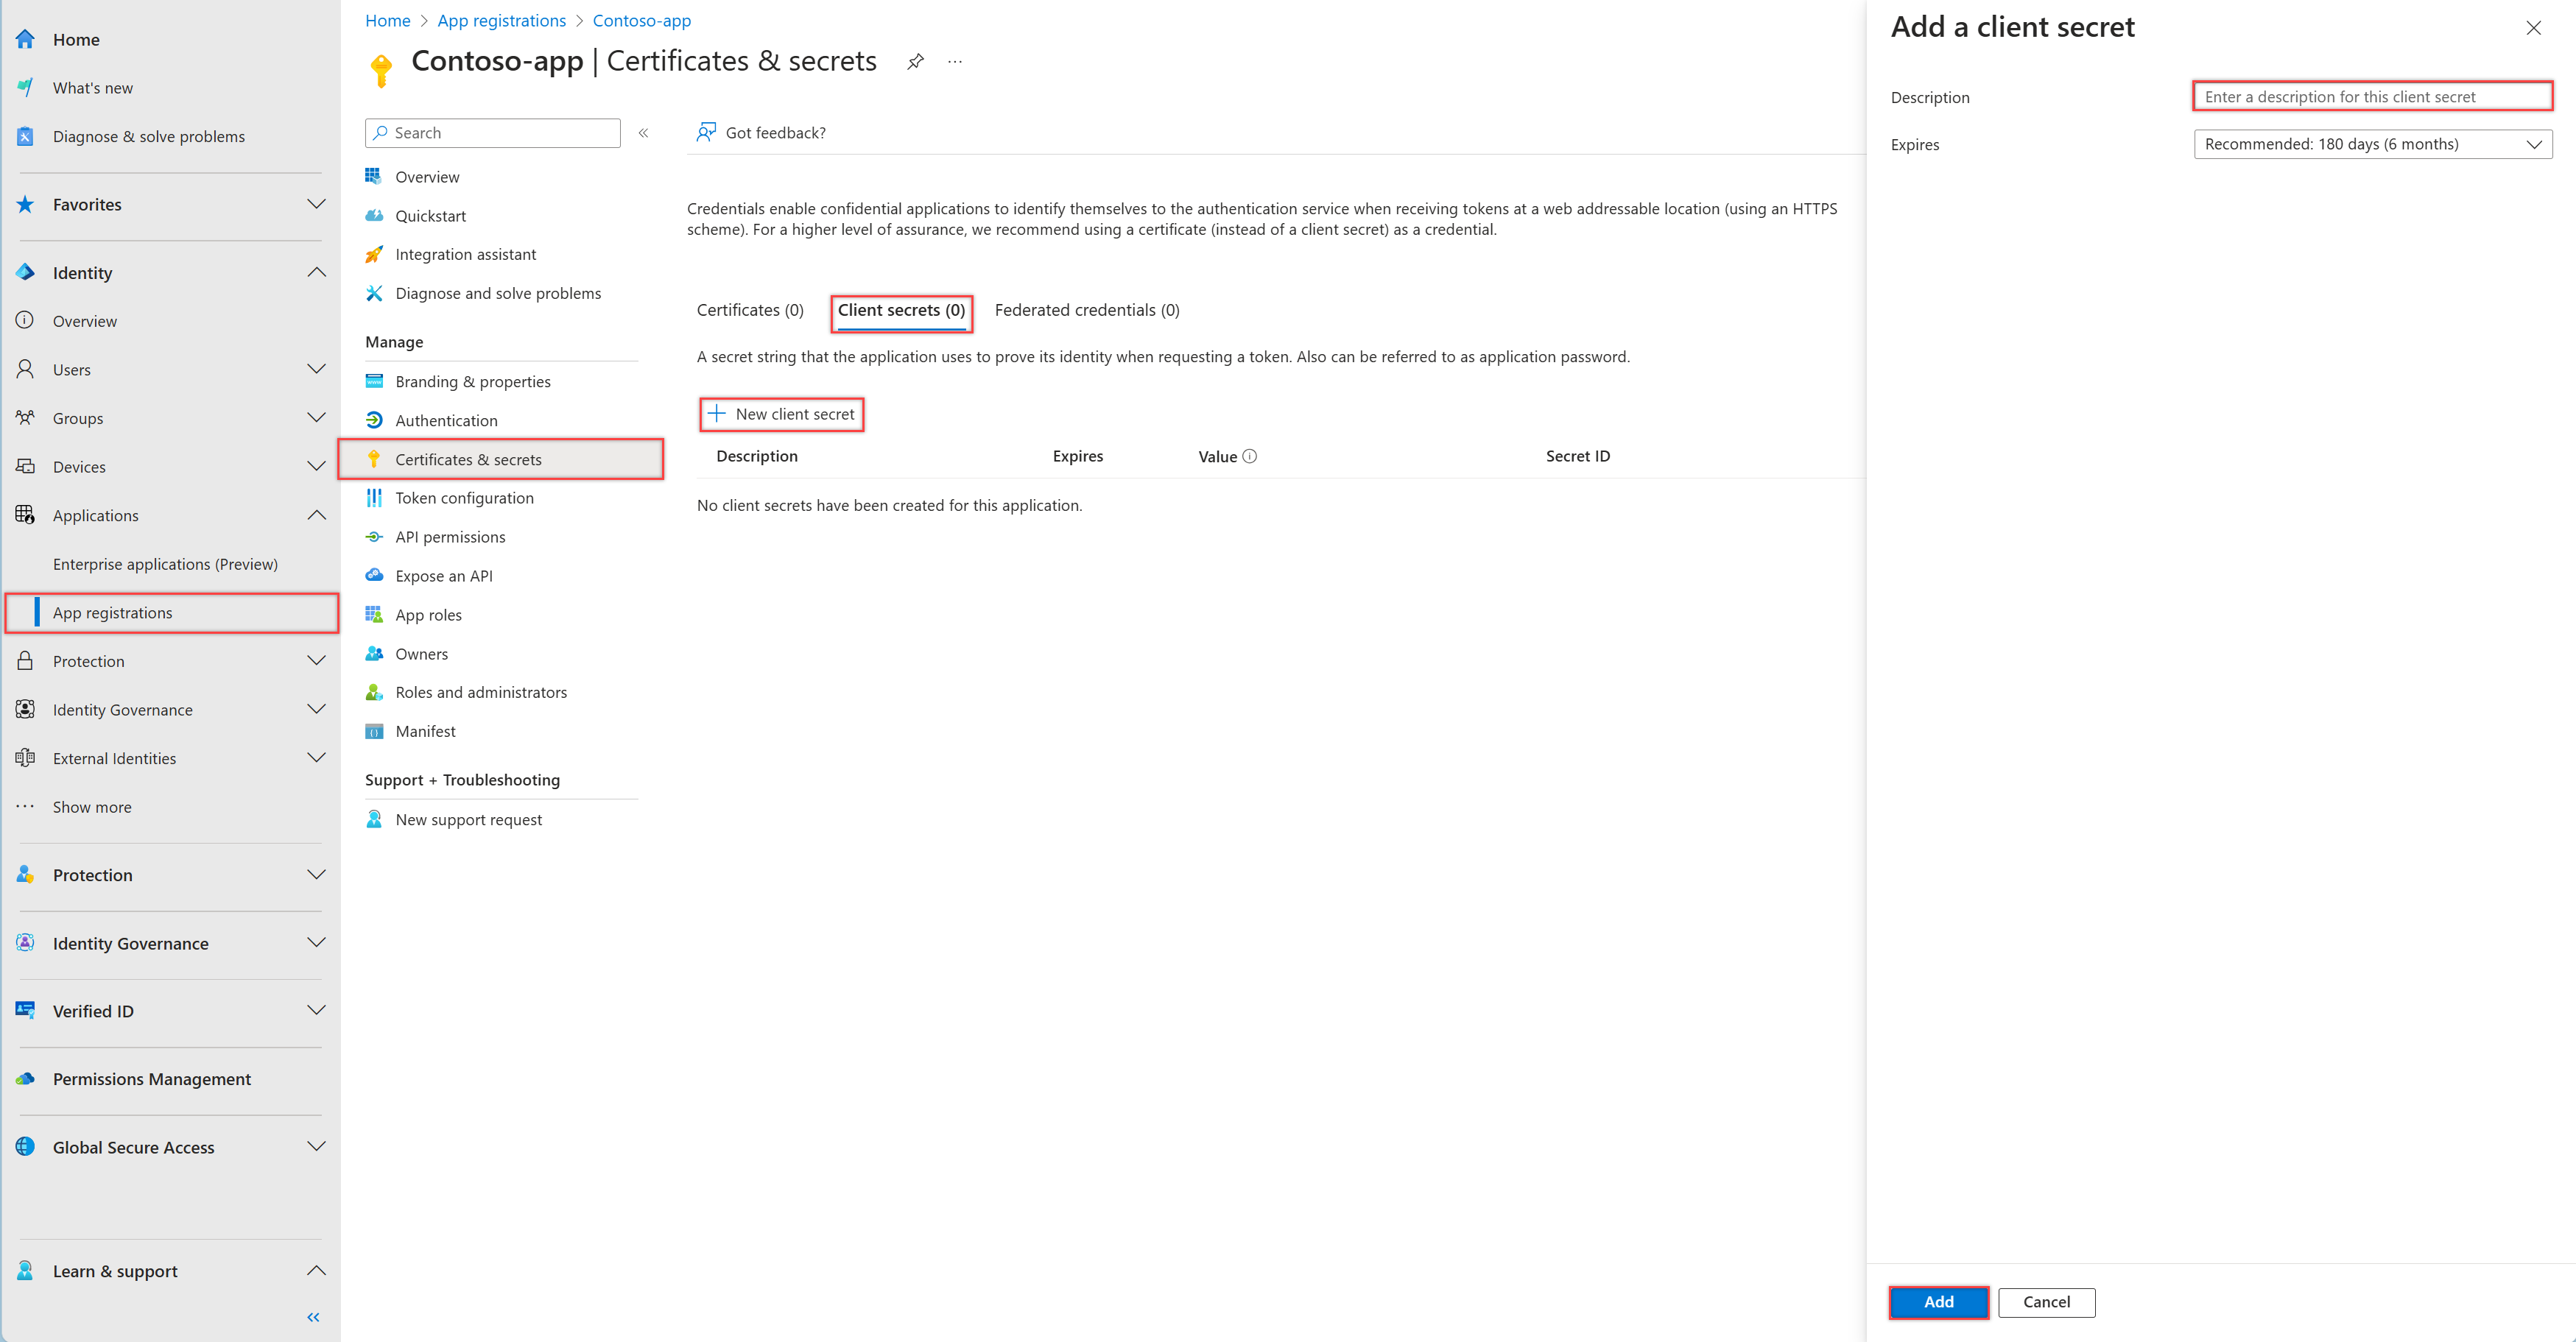Expand the Devices section
The height and width of the screenshot is (1342, 2576).
(x=316, y=466)
